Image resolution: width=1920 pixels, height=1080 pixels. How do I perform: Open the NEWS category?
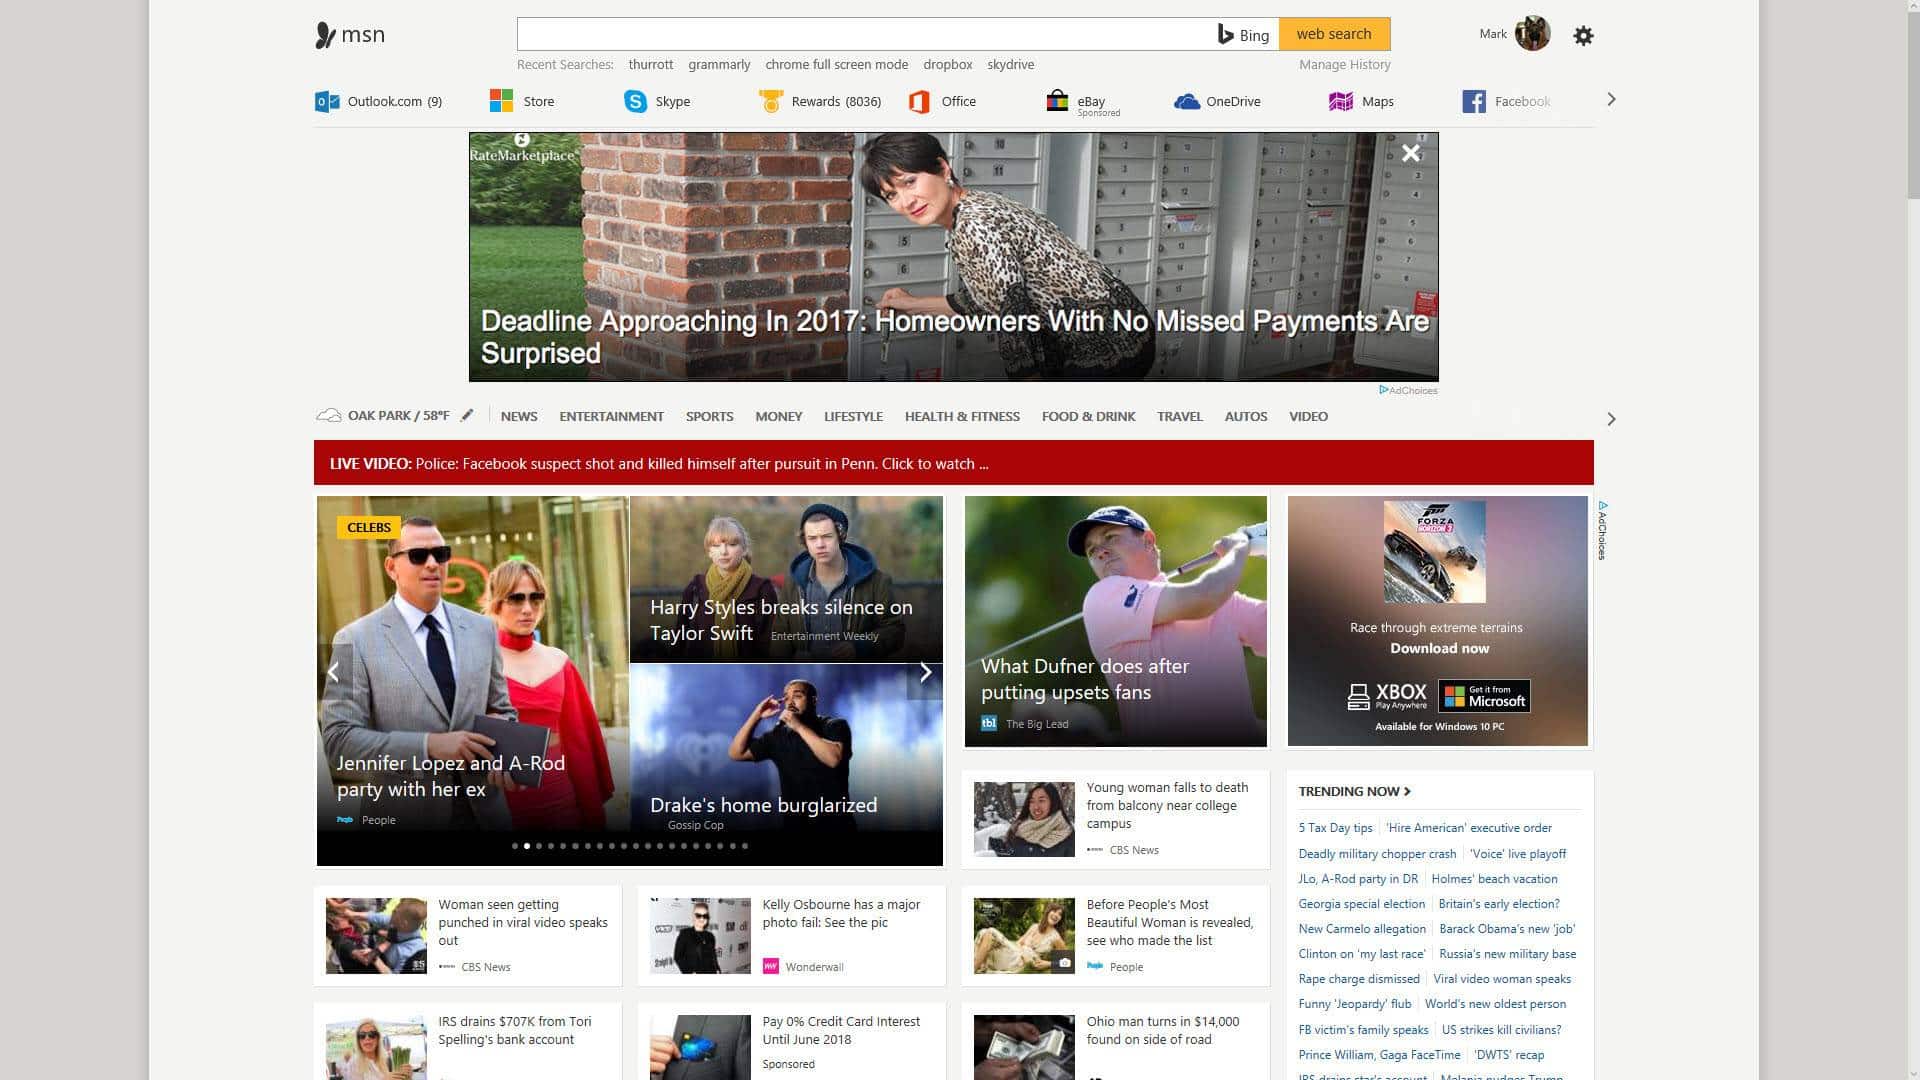519,416
